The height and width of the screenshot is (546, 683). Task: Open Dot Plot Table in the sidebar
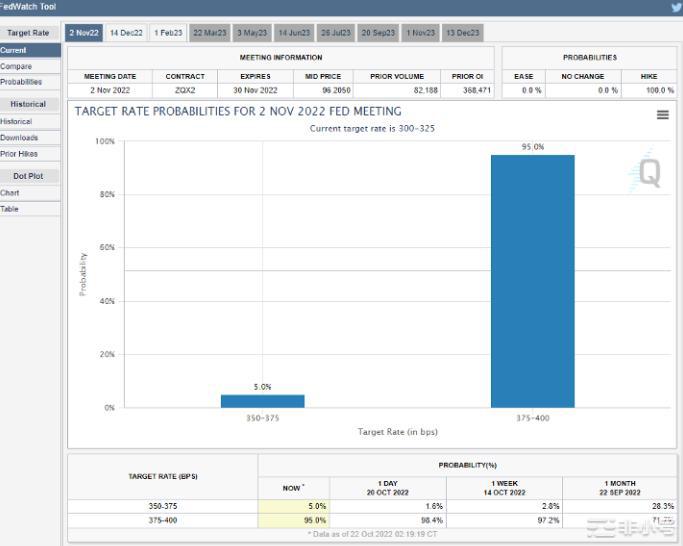tap(10, 209)
